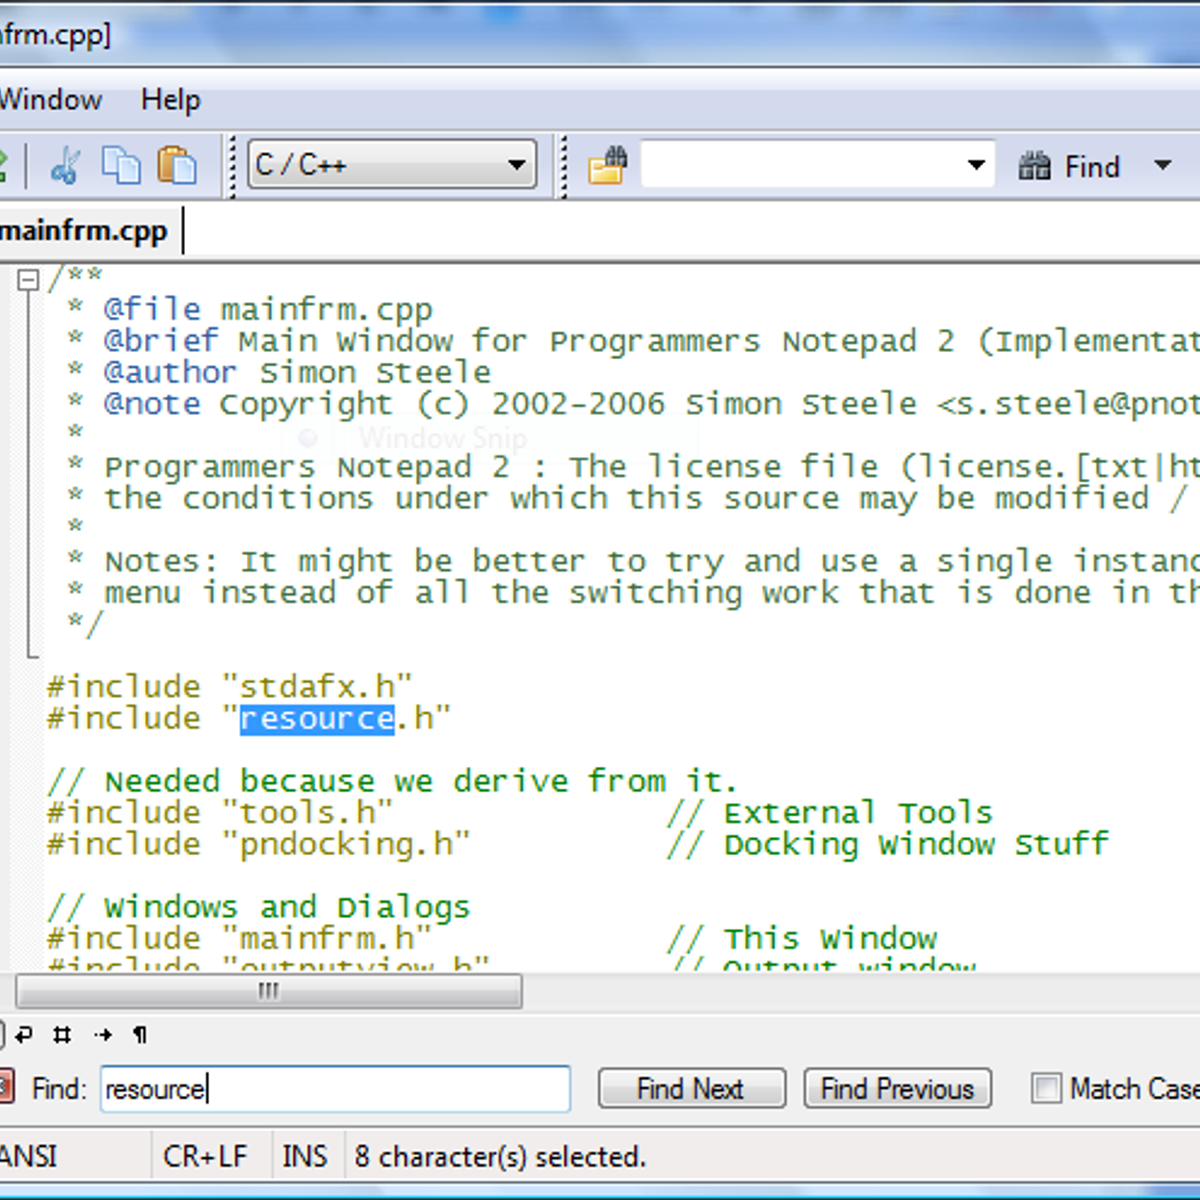
Task: Click the binoculars Find button
Action: click(1069, 166)
